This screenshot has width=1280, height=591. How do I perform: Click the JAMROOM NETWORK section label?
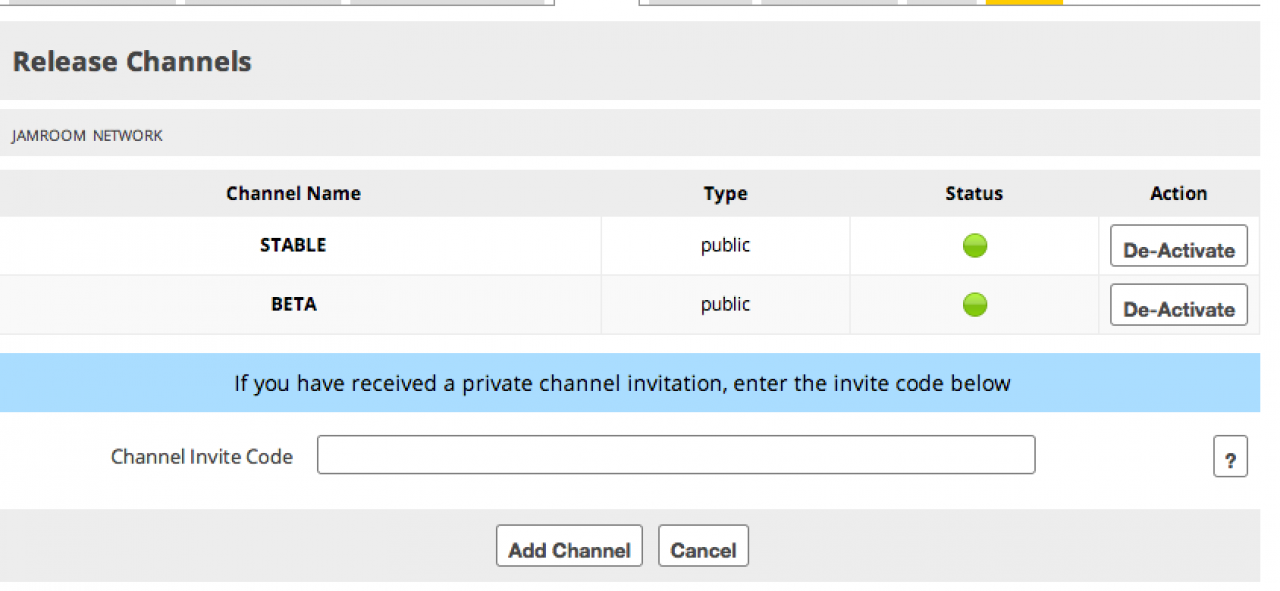click(x=87, y=135)
